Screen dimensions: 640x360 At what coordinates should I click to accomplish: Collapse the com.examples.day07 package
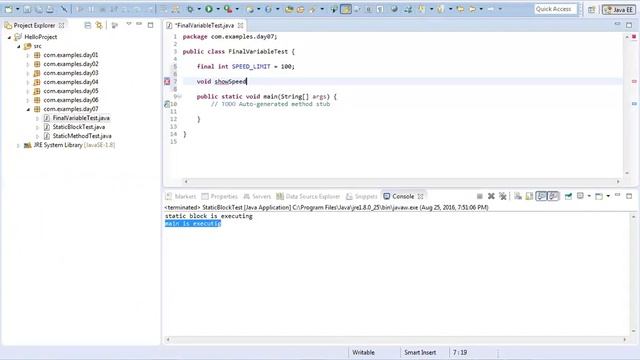coord(28,109)
